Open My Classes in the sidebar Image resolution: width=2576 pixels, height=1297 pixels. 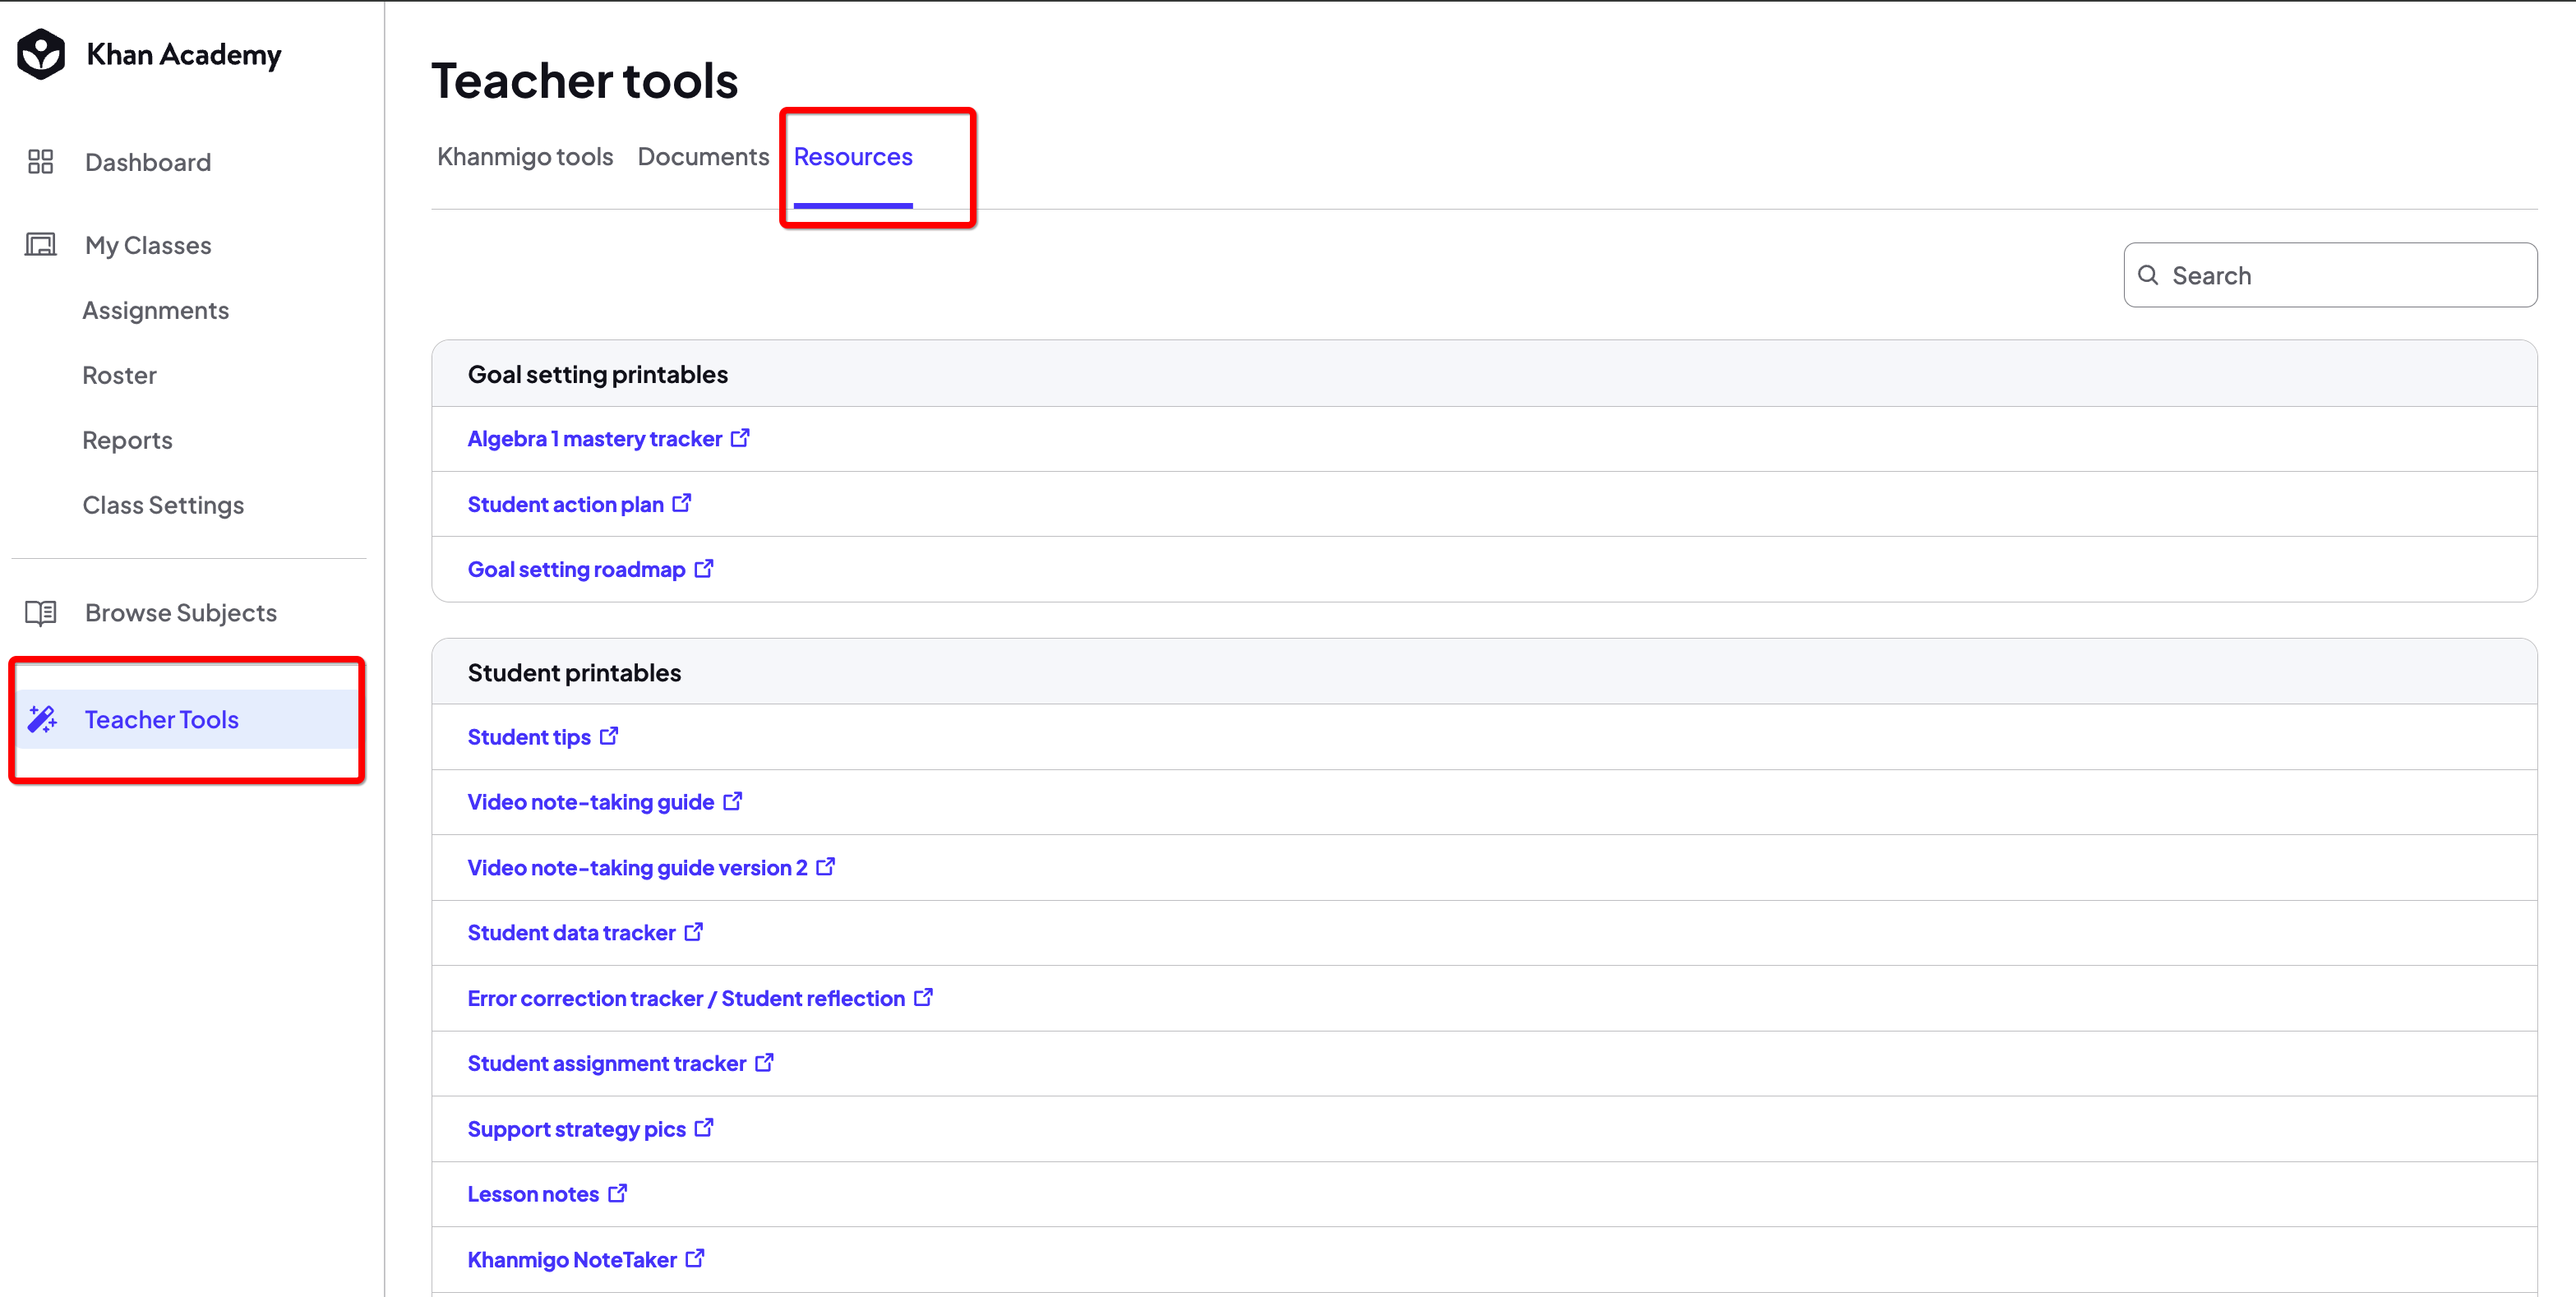click(x=148, y=245)
